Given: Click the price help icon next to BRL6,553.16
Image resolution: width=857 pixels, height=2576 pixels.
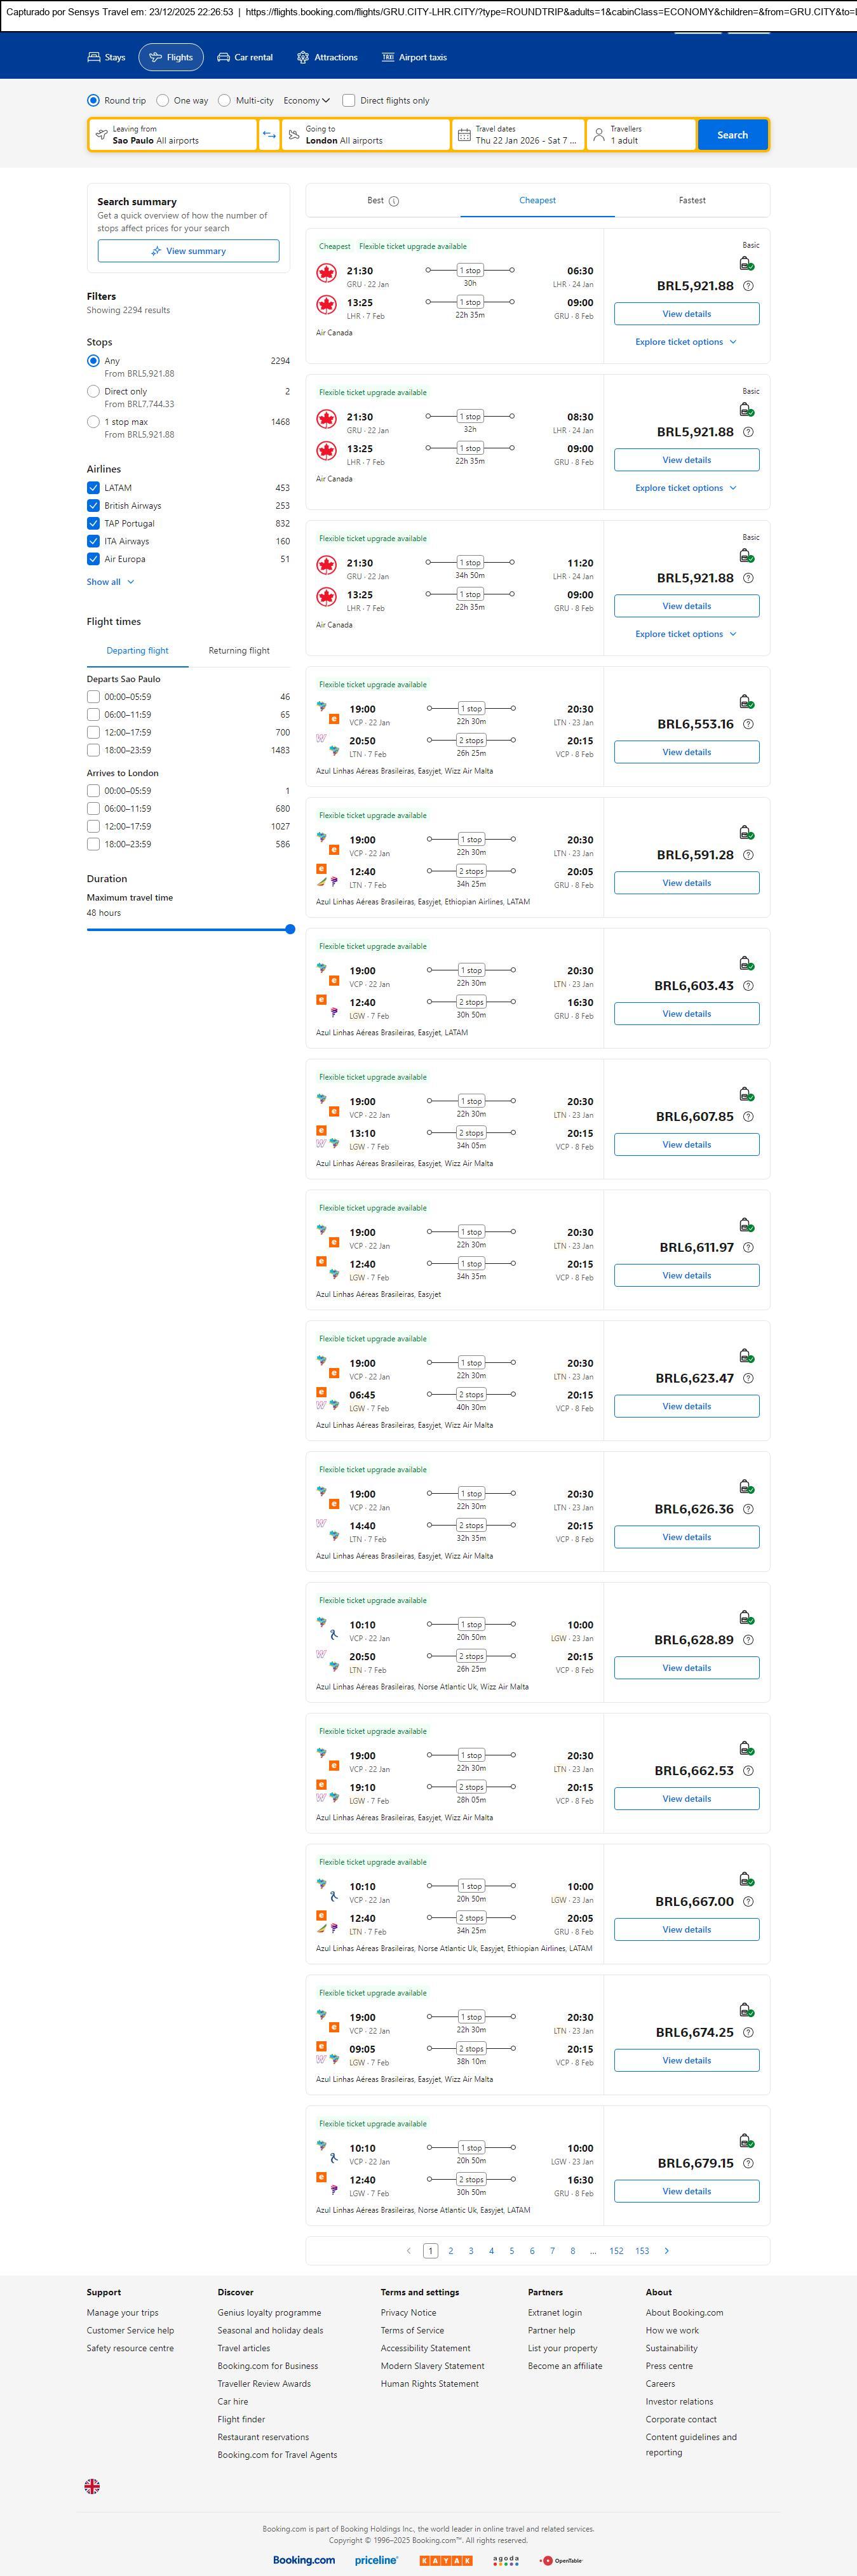Looking at the screenshot, I should pos(748,724).
